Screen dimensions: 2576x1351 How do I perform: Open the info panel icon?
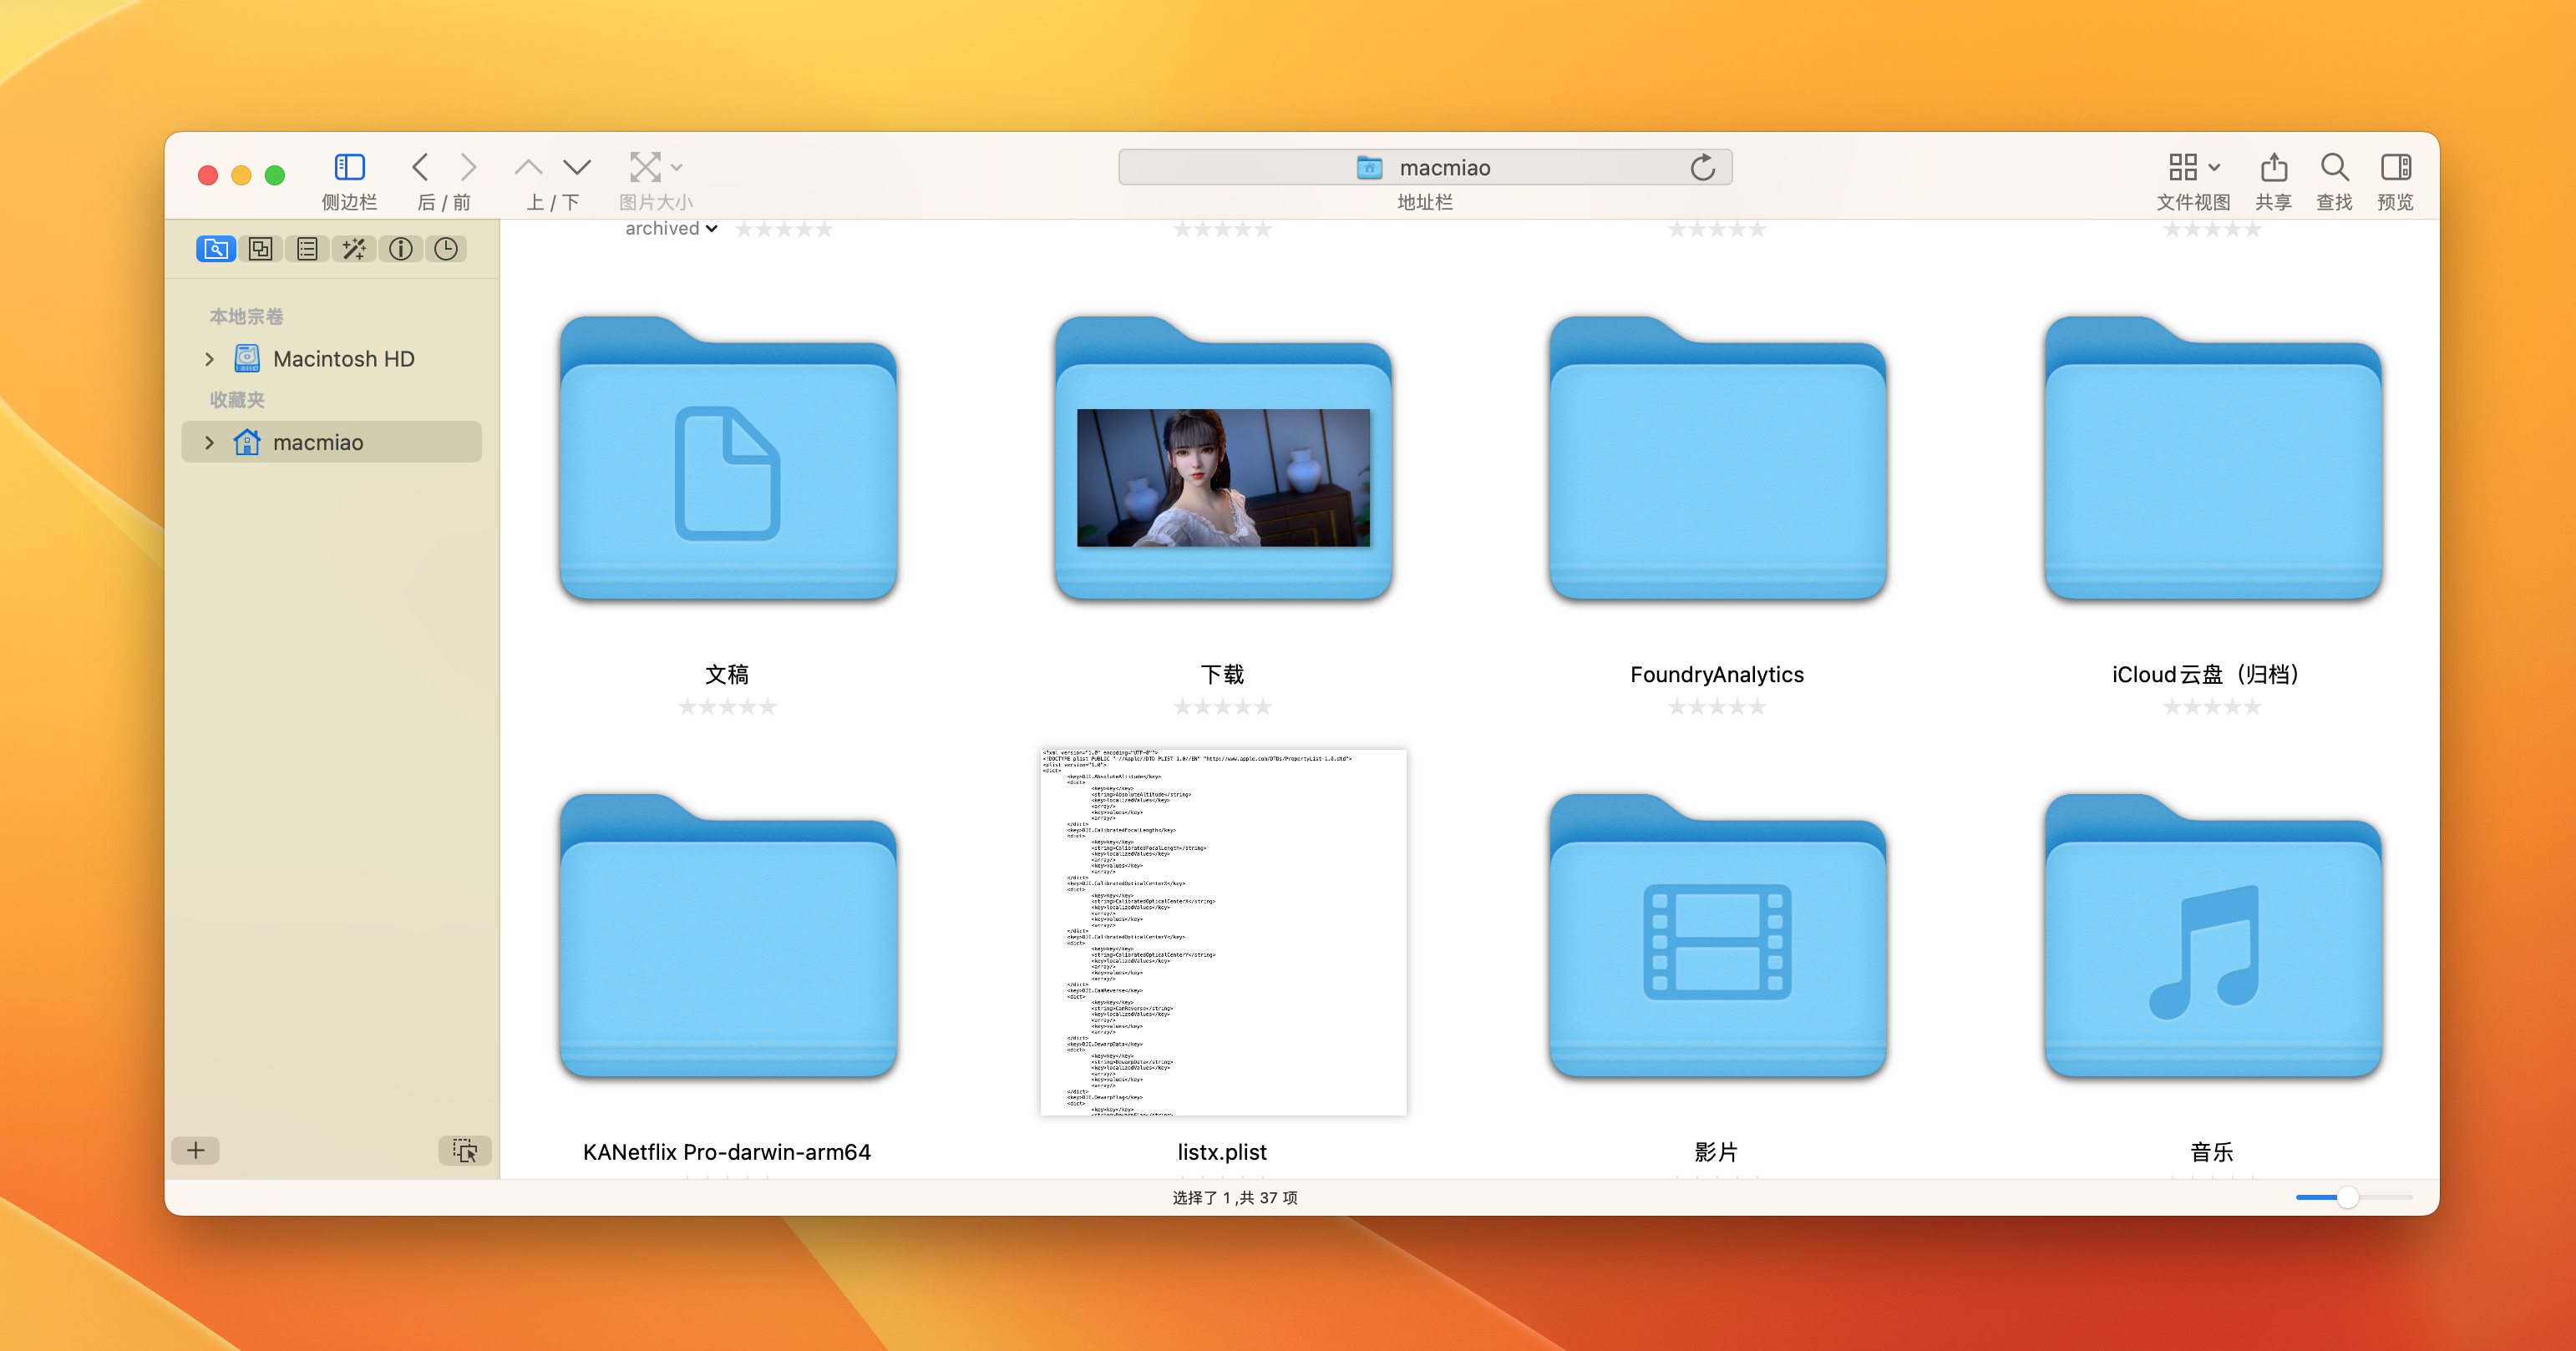click(400, 249)
